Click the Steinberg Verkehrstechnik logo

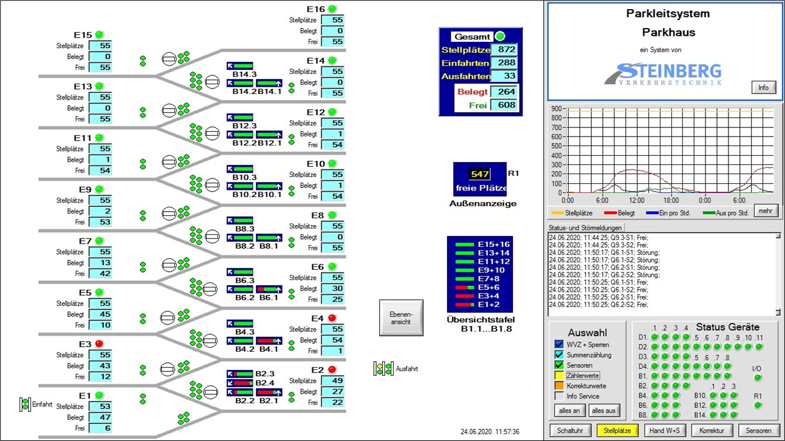(x=664, y=74)
